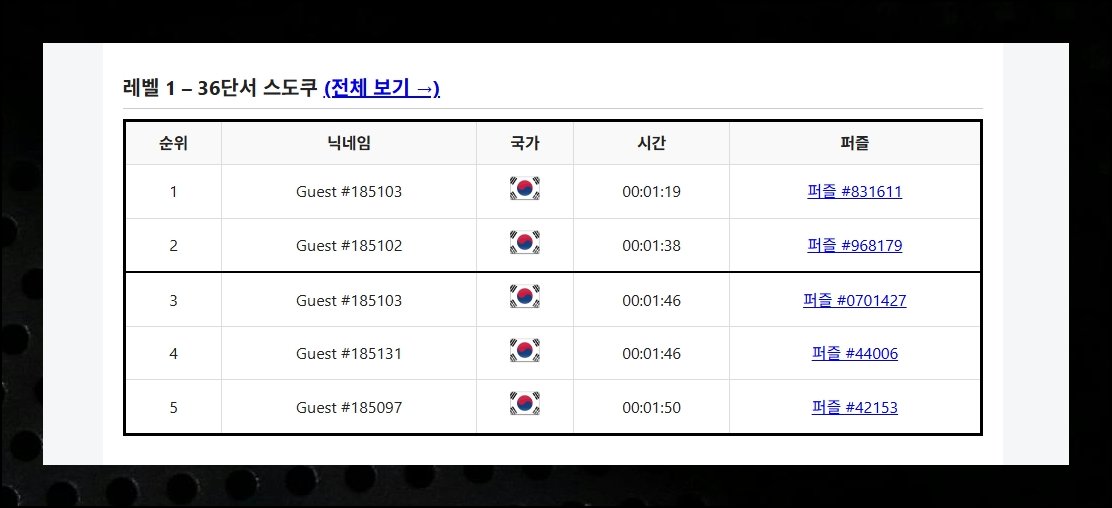Open puzzle link 퍼즐 #42153
This screenshot has height=508, width=1112.
tap(855, 407)
